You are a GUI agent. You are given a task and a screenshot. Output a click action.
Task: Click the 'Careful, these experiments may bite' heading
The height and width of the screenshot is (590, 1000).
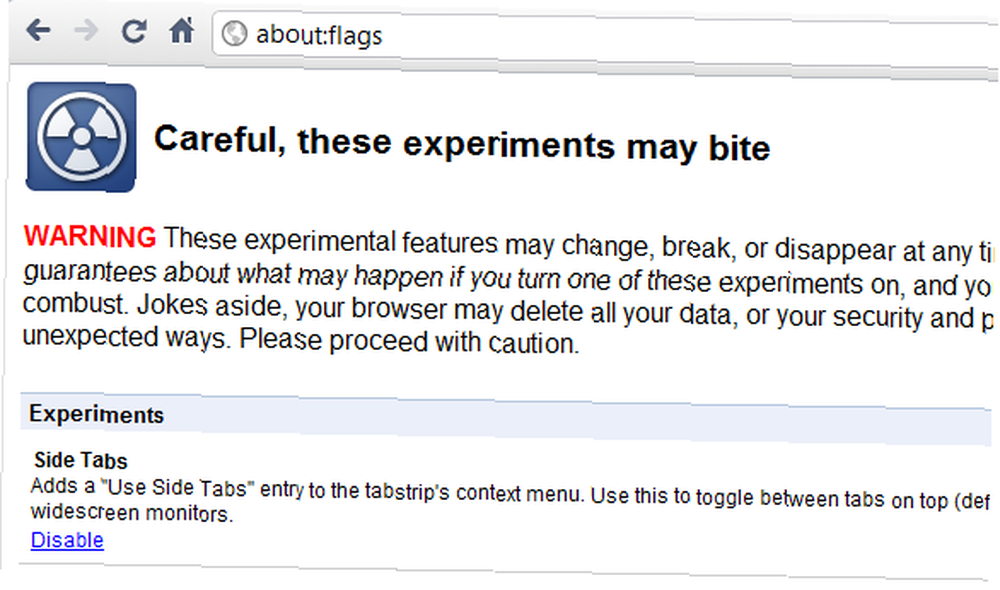462,144
